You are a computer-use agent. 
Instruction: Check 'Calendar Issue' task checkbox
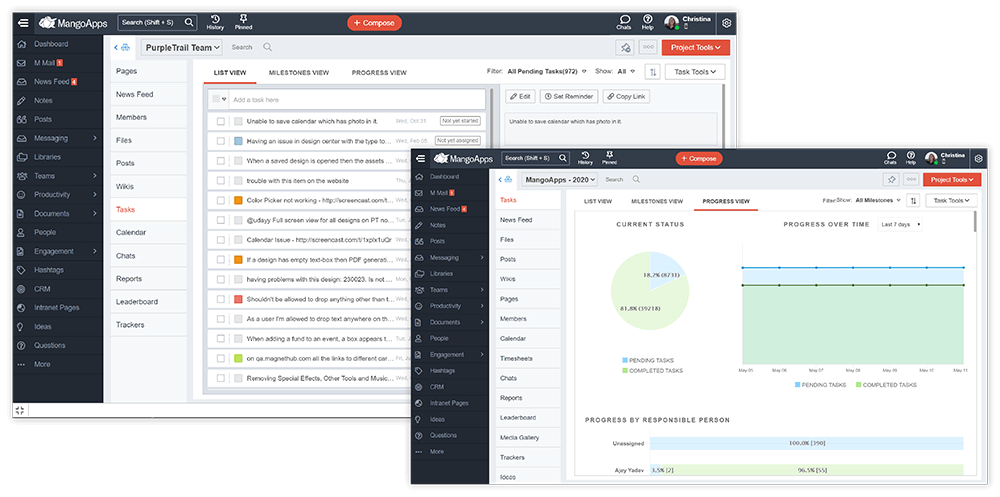pos(221,240)
